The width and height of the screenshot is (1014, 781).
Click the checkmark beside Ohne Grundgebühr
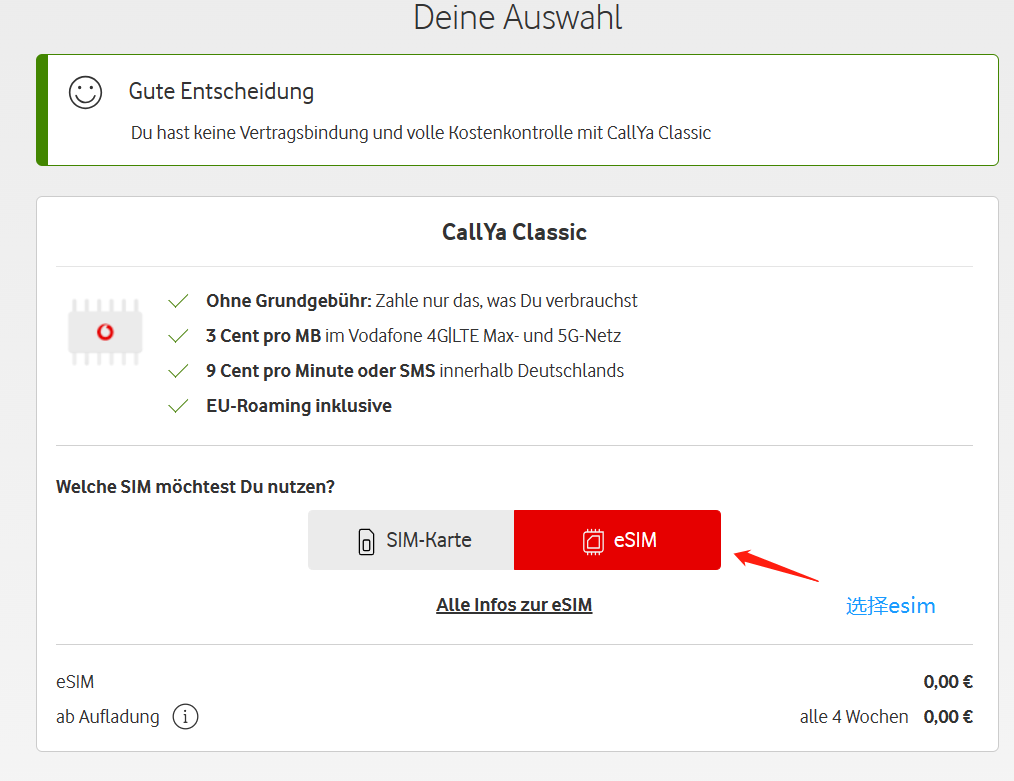178,301
